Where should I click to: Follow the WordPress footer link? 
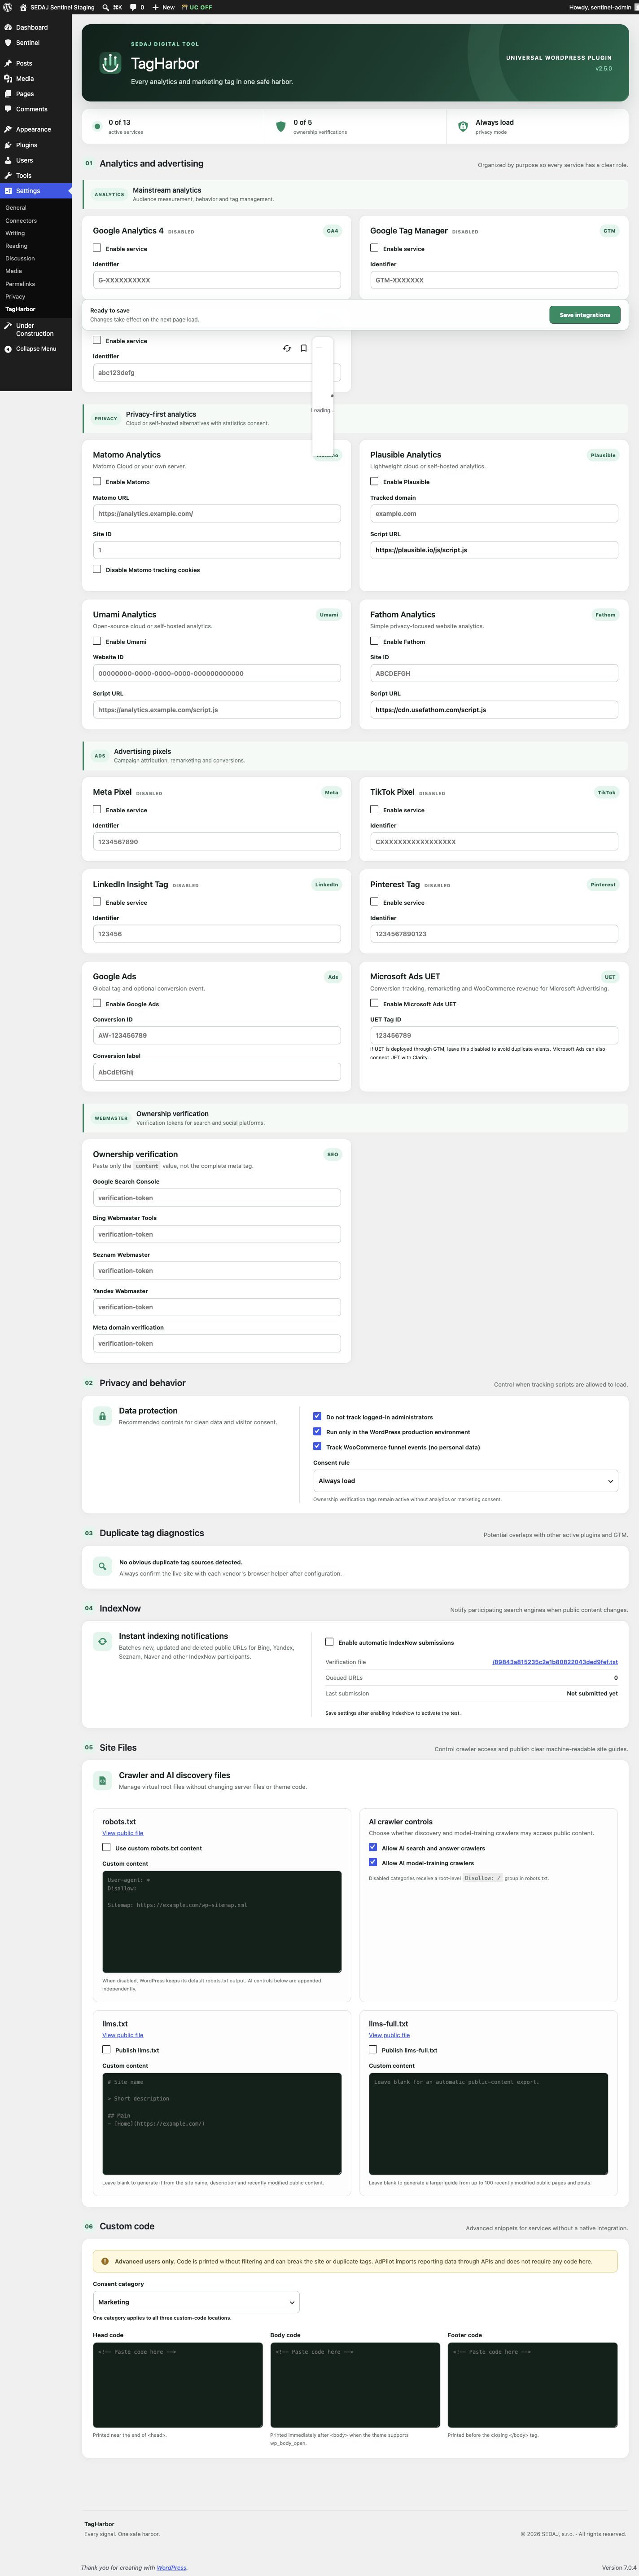tap(171, 2568)
